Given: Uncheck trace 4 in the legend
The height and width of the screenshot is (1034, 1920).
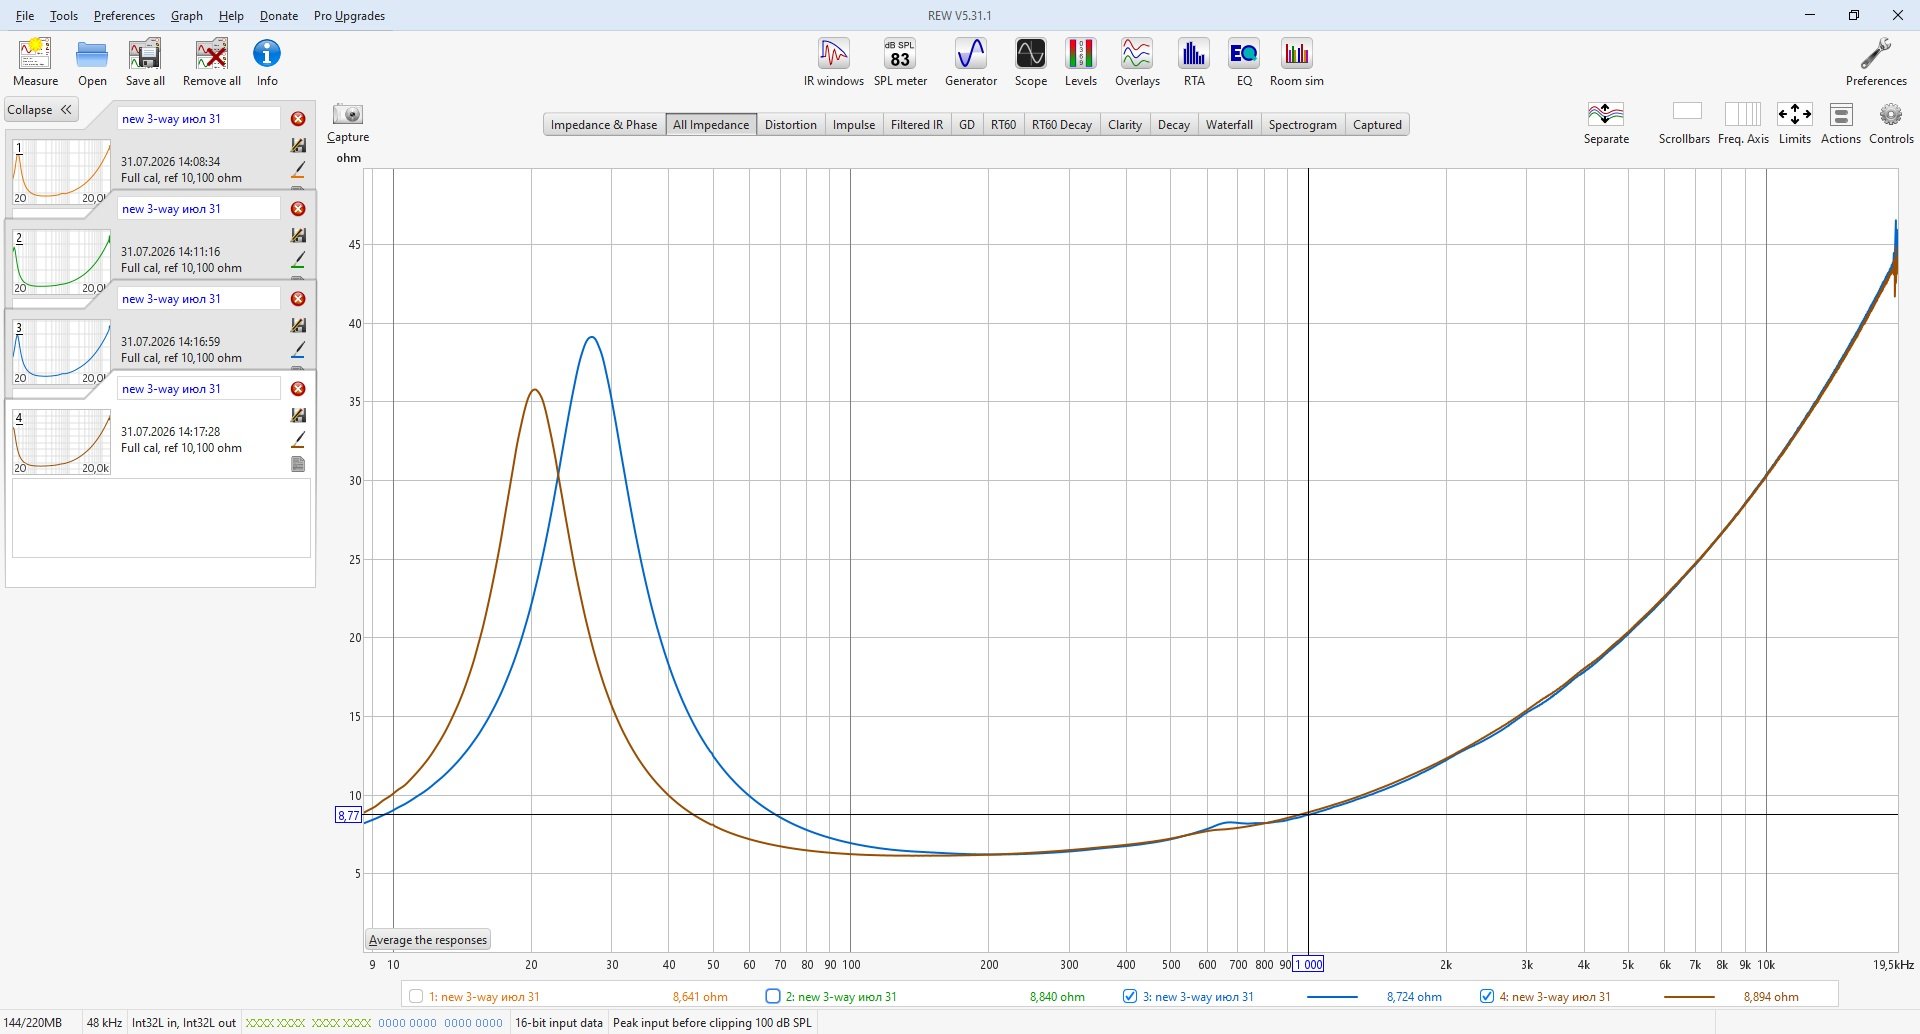Looking at the screenshot, I should pos(1487,996).
